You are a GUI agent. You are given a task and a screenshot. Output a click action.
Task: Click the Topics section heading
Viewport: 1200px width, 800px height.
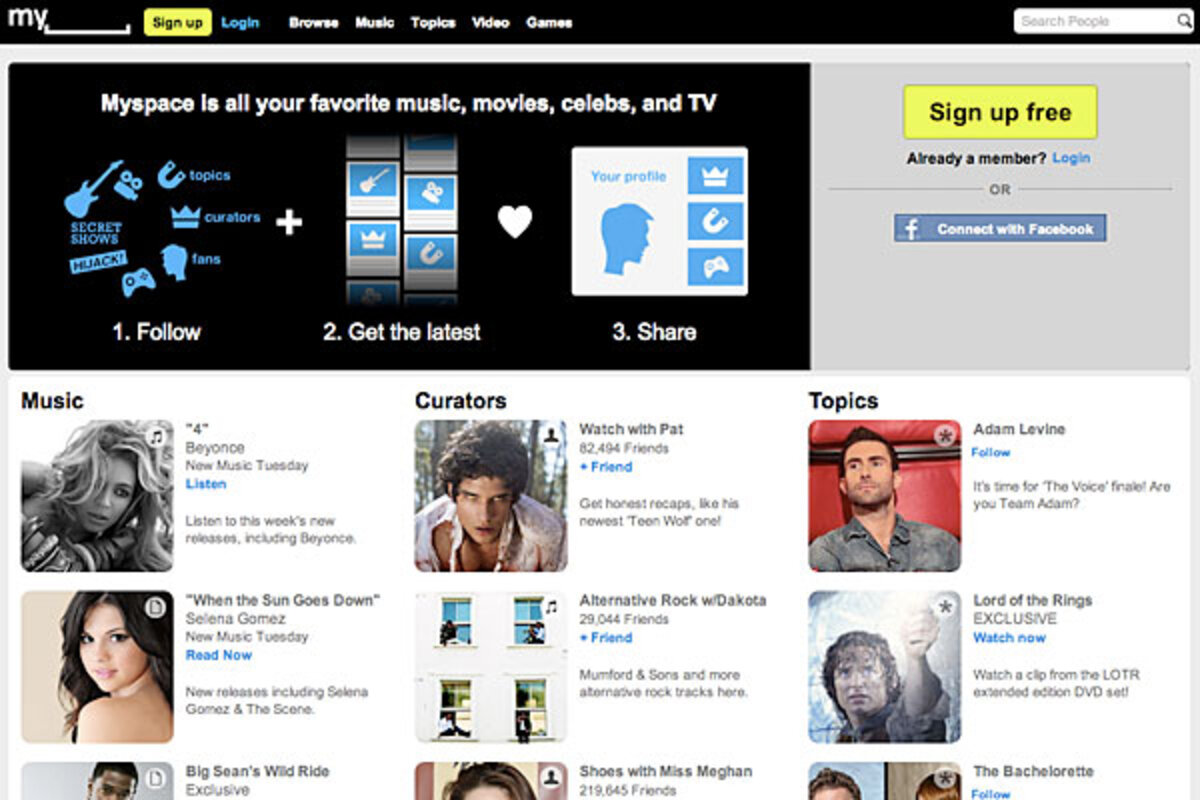pos(844,401)
